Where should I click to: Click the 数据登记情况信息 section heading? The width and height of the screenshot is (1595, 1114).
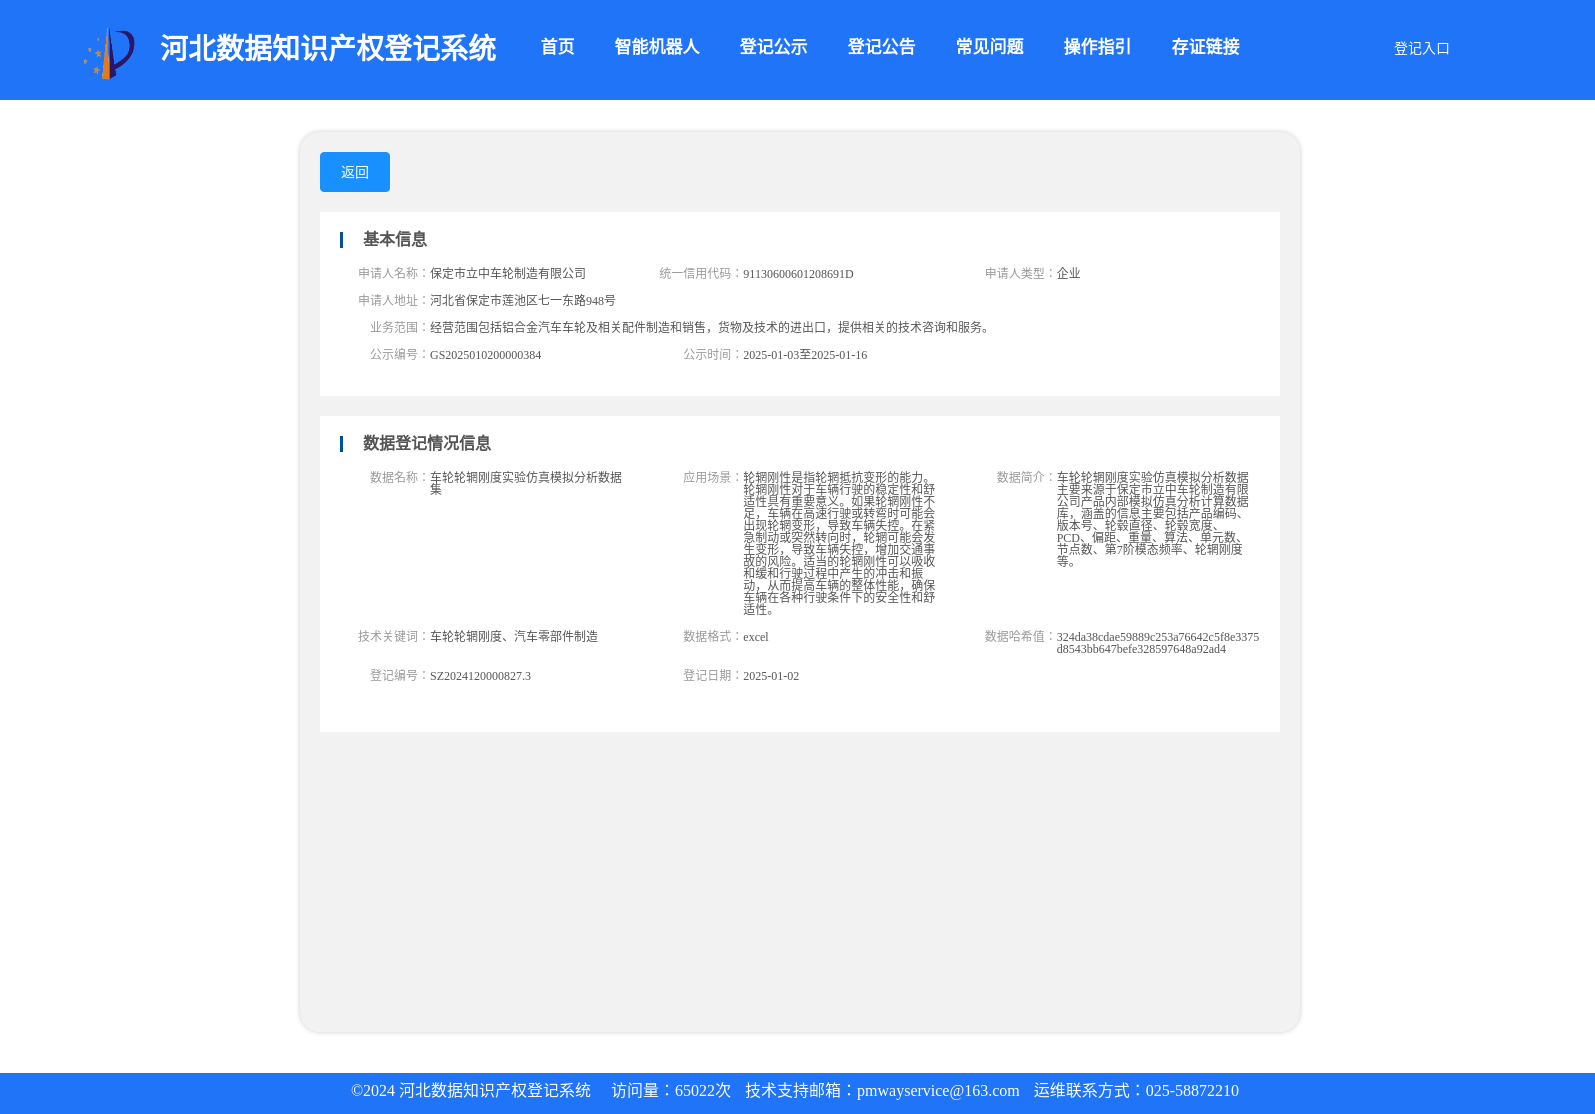coord(426,443)
